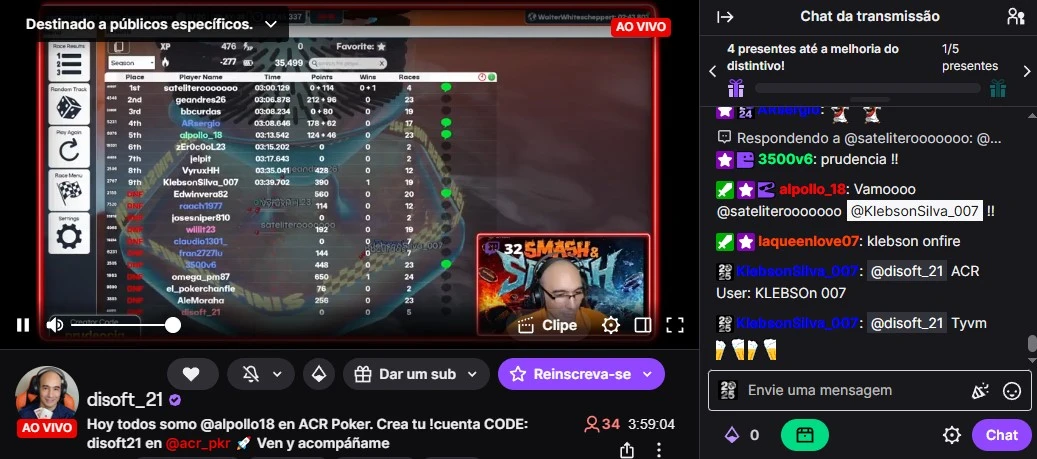Expand the notification bell dropdown

(x=261, y=374)
